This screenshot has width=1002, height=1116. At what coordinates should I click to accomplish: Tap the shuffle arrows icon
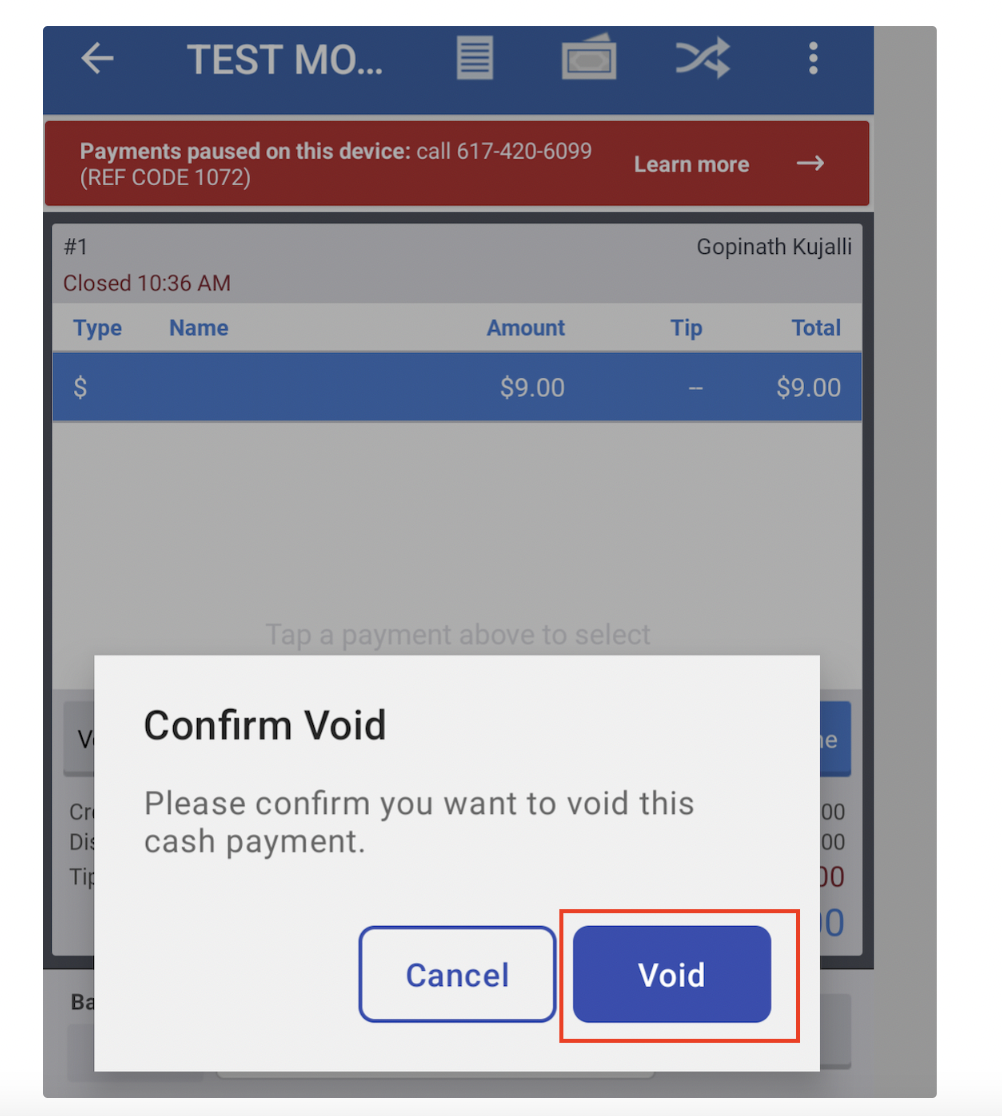pos(702,59)
